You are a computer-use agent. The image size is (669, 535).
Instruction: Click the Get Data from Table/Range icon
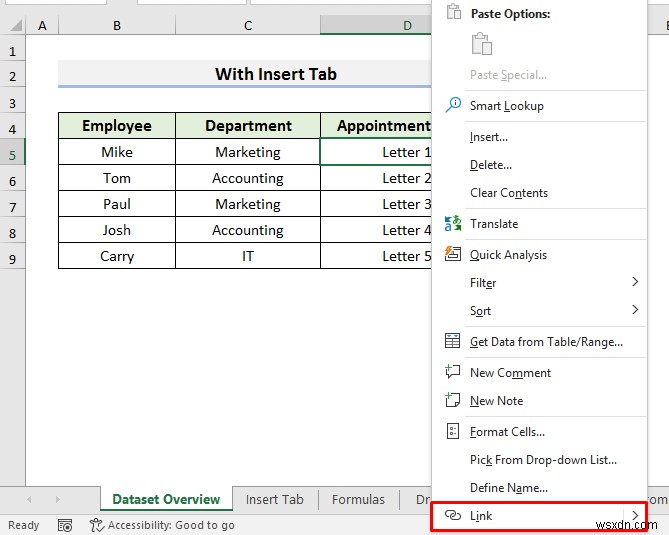(452, 341)
